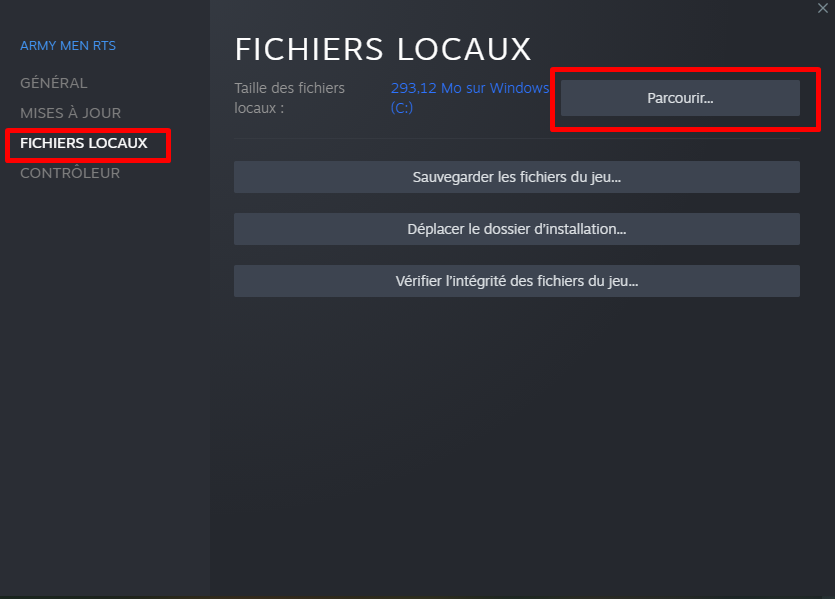Click the Parcourir... button
The height and width of the screenshot is (599, 835).
tap(680, 98)
